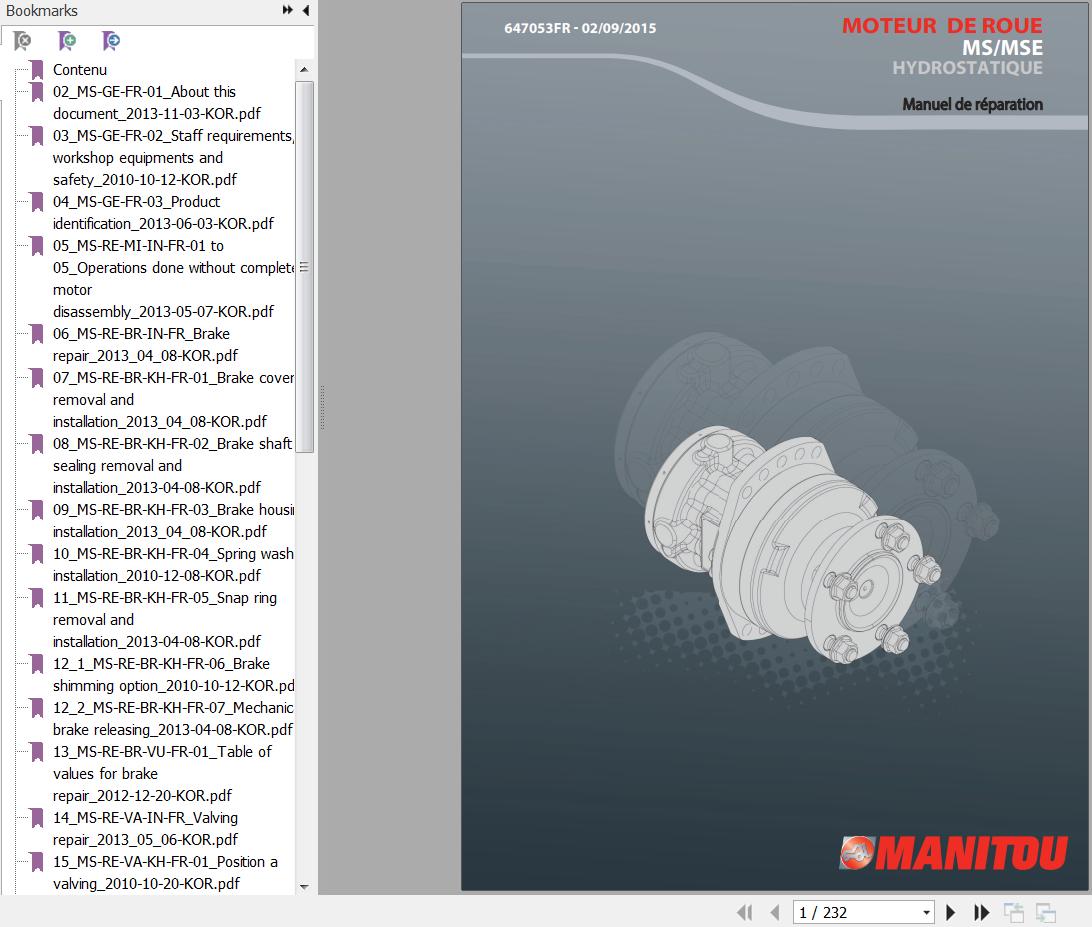Open bookmark 14_MS-RE-VA-IN-FR_Valving repair
The image size is (1092, 927).
[x=146, y=829]
